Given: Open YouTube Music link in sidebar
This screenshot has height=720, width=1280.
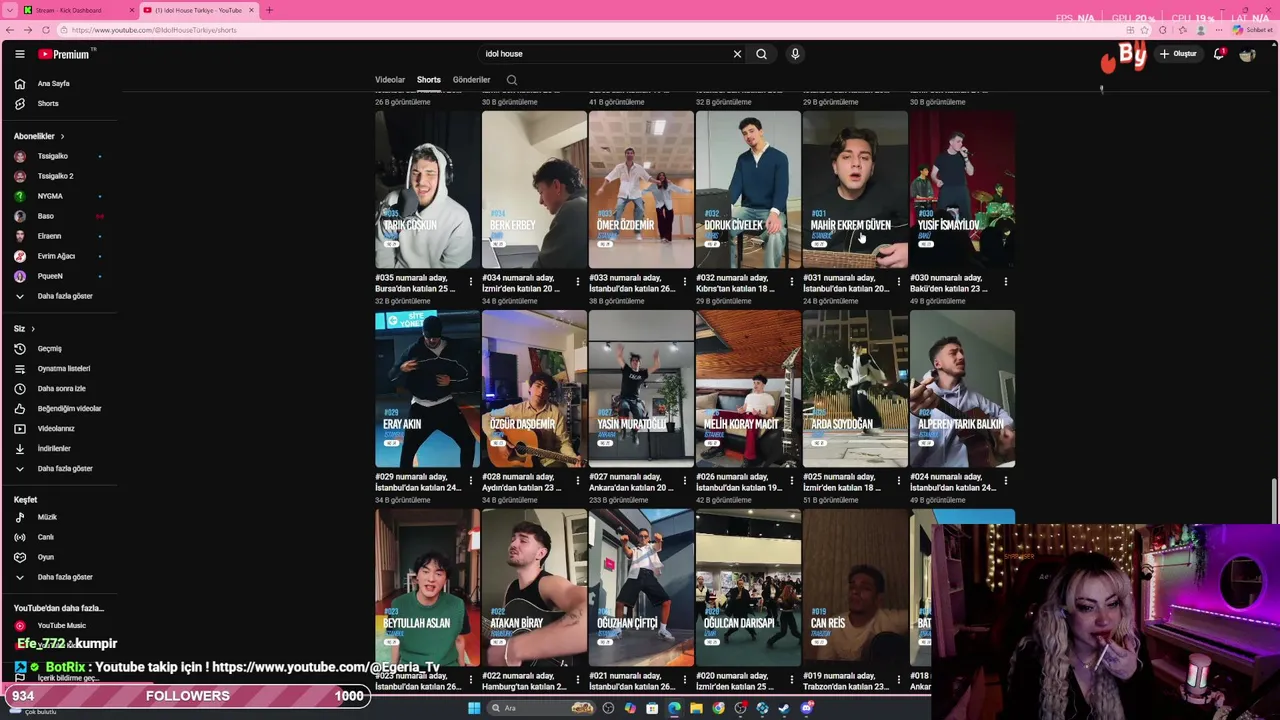Looking at the screenshot, I should (x=60, y=626).
